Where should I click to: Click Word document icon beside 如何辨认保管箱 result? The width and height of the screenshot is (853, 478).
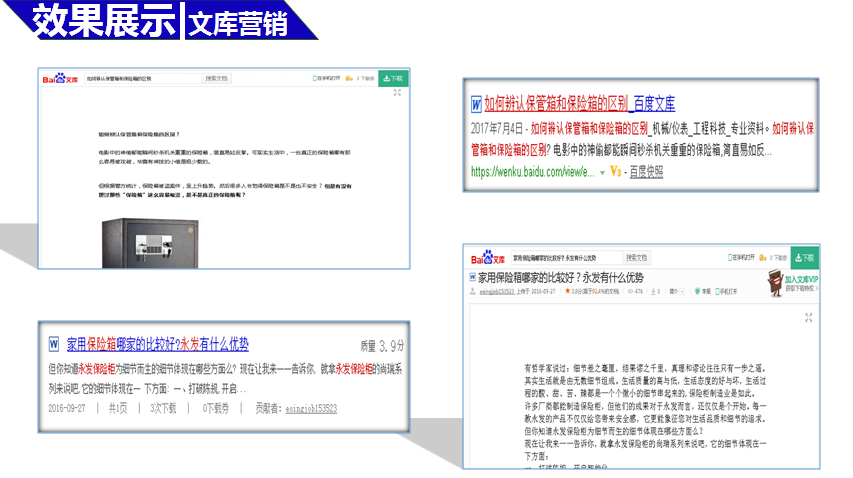tap(476, 103)
